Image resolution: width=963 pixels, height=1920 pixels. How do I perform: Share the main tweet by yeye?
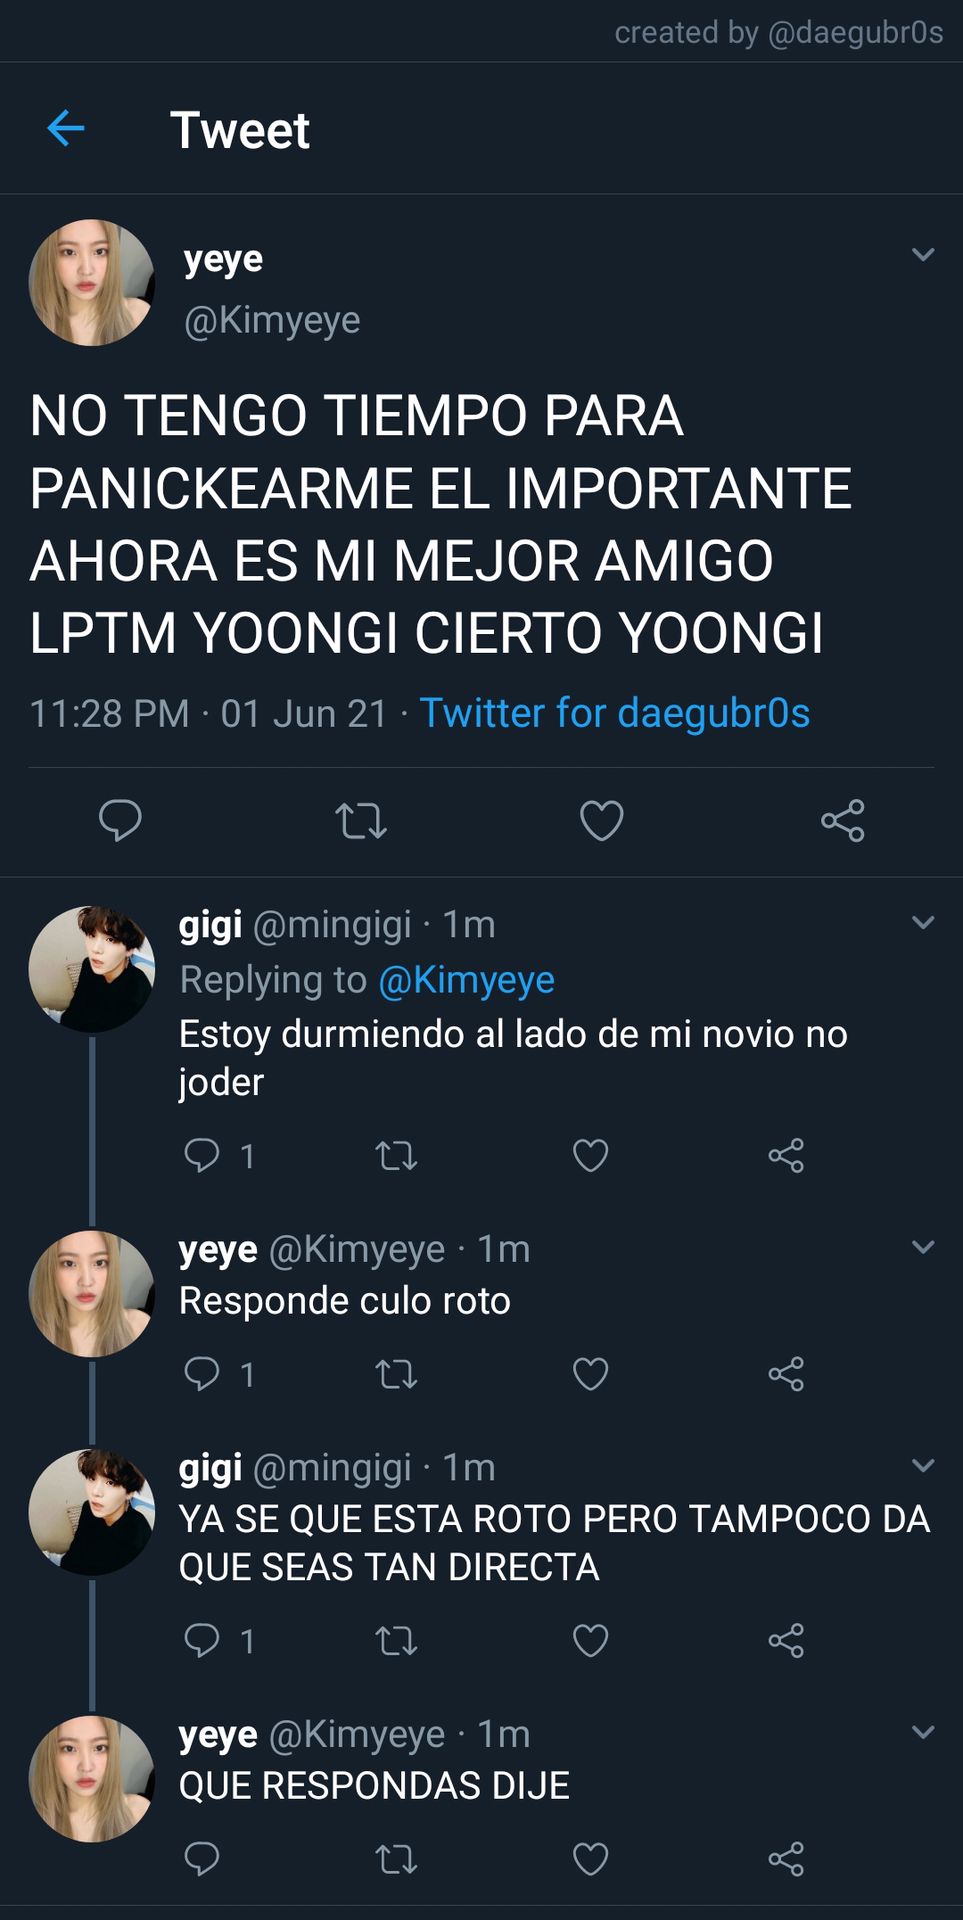coord(843,820)
